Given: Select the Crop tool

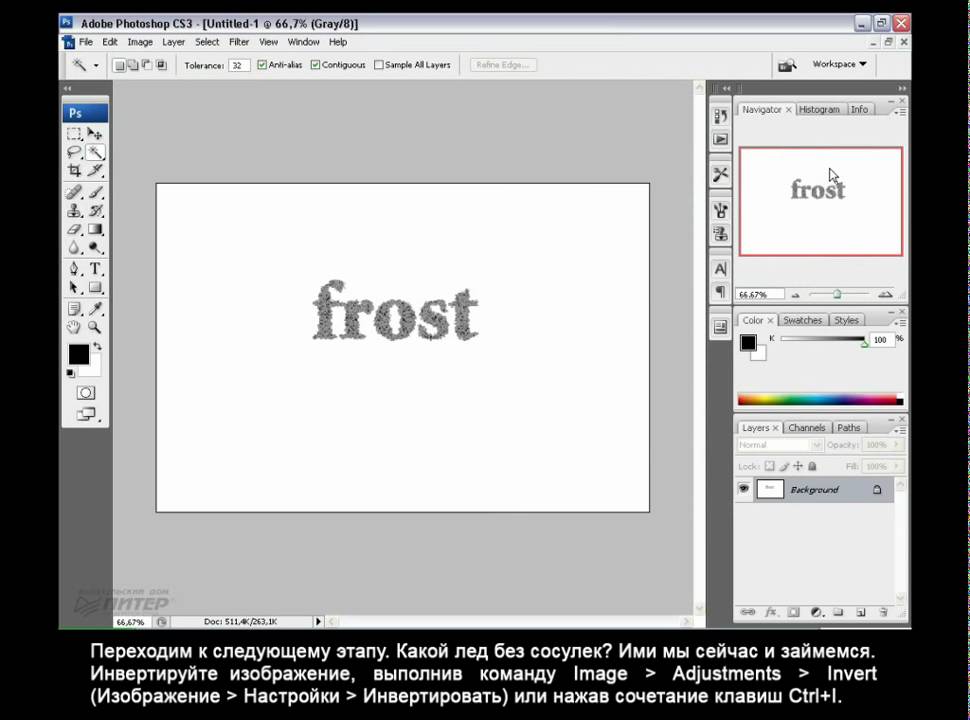Looking at the screenshot, I should point(74,170).
